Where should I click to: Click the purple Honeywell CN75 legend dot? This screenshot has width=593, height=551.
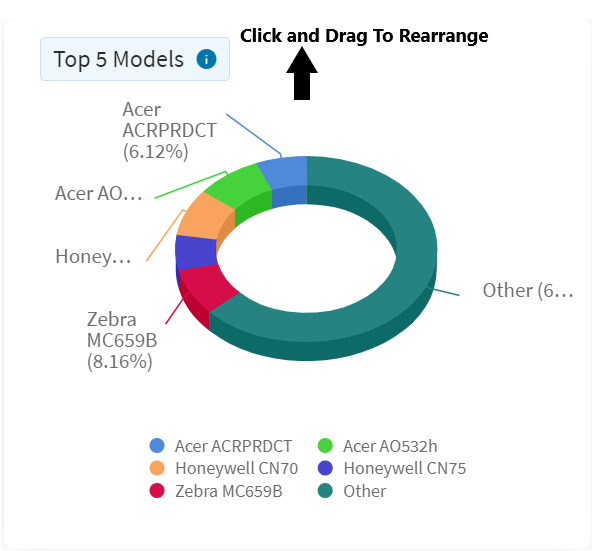[325, 468]
